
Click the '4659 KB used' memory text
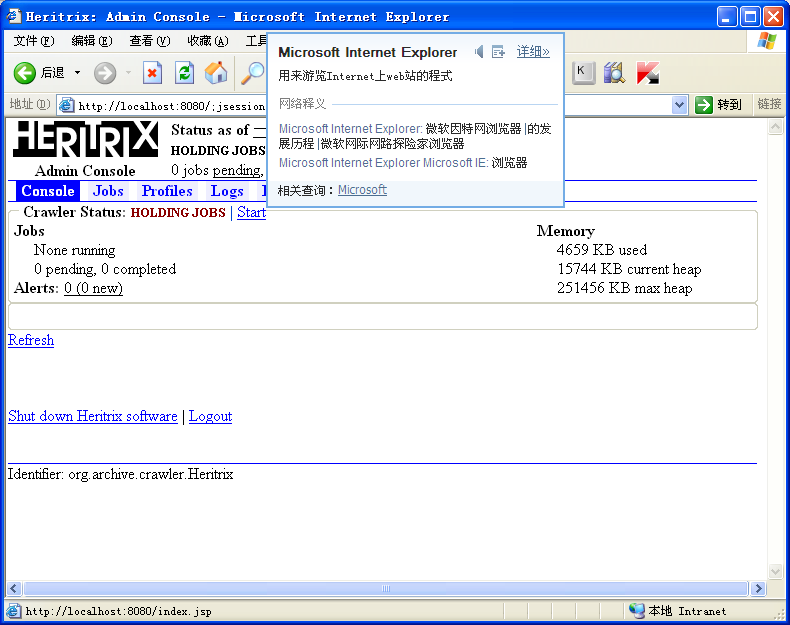[x=602, y=250]
